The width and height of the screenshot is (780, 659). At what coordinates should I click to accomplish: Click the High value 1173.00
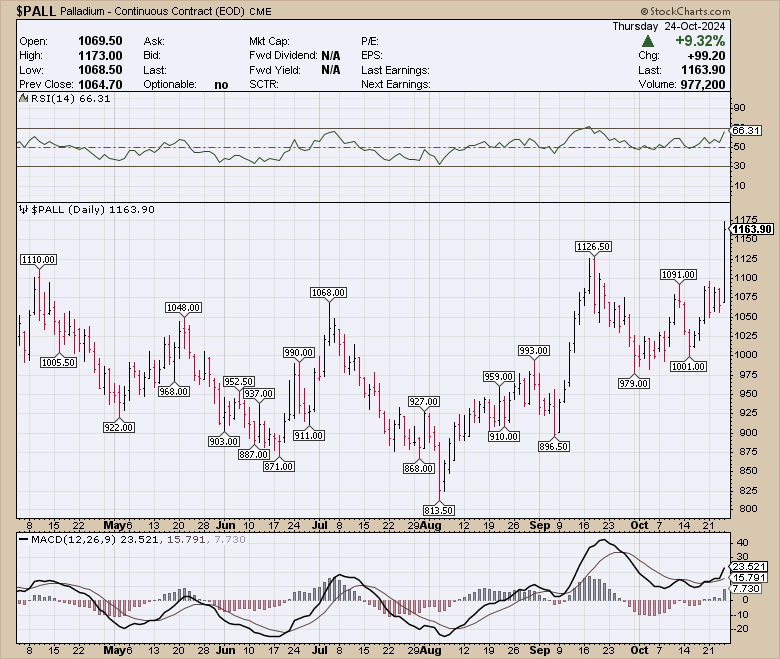[x=100, y=56]
